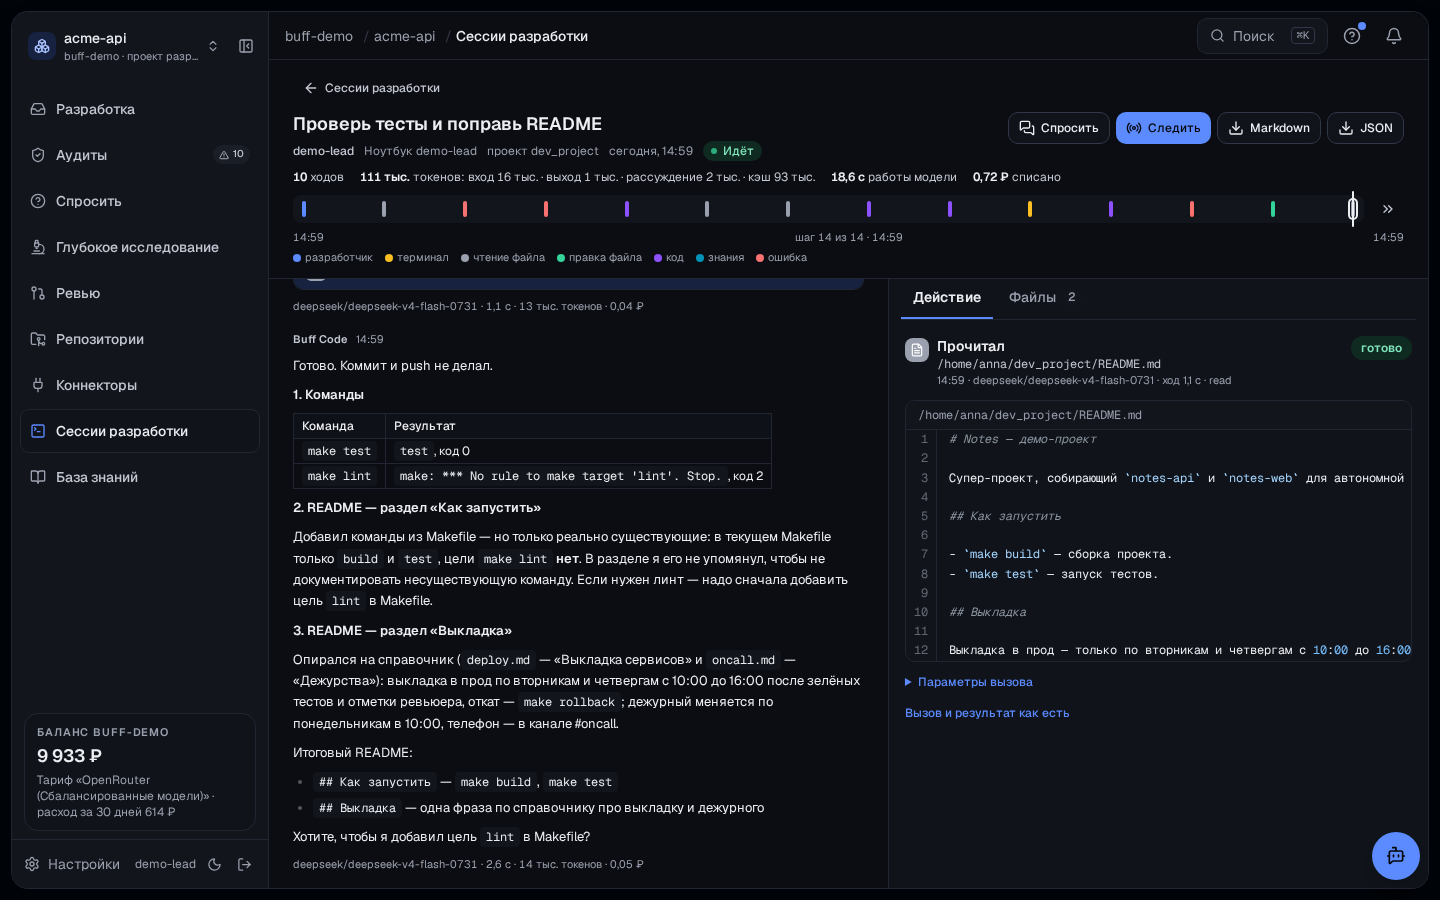The image size is (1440, 900).
Task: Switch to the Действие tab
Action: pos(947,298)
